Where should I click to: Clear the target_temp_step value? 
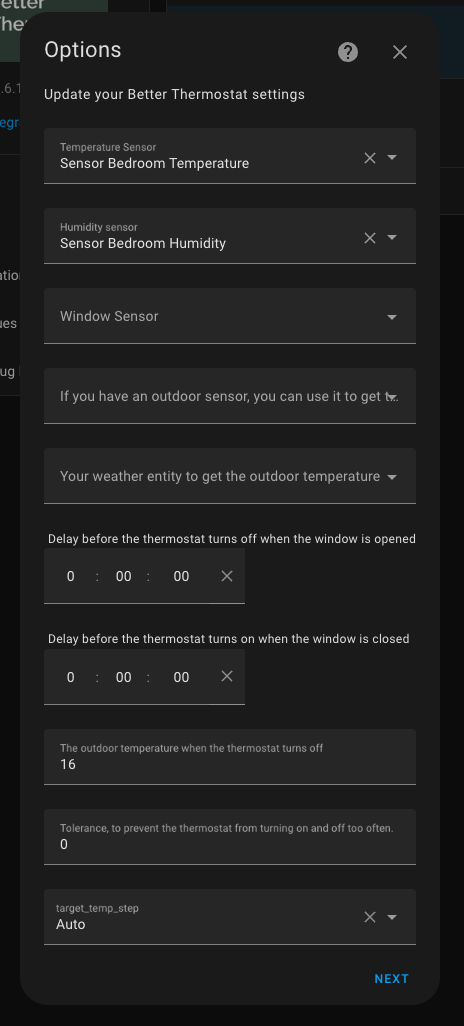pos(370,917)
